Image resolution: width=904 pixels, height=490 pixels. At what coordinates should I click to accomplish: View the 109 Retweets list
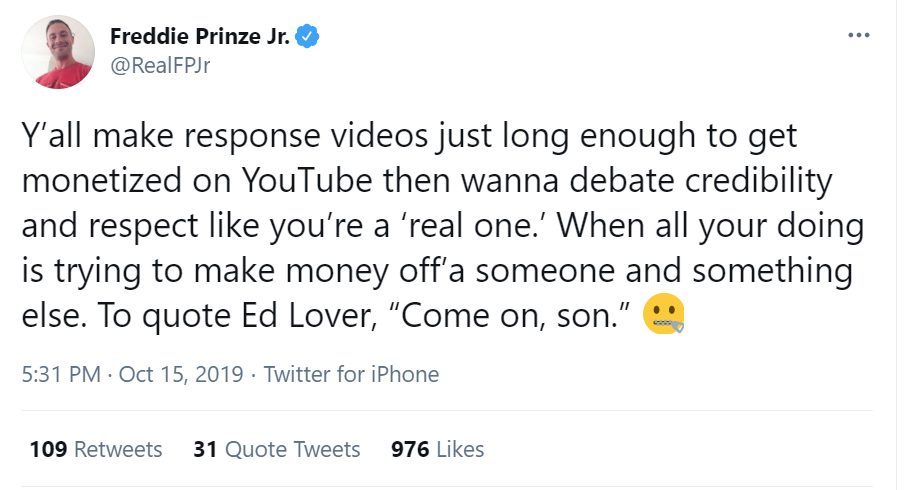click(95, 450)
